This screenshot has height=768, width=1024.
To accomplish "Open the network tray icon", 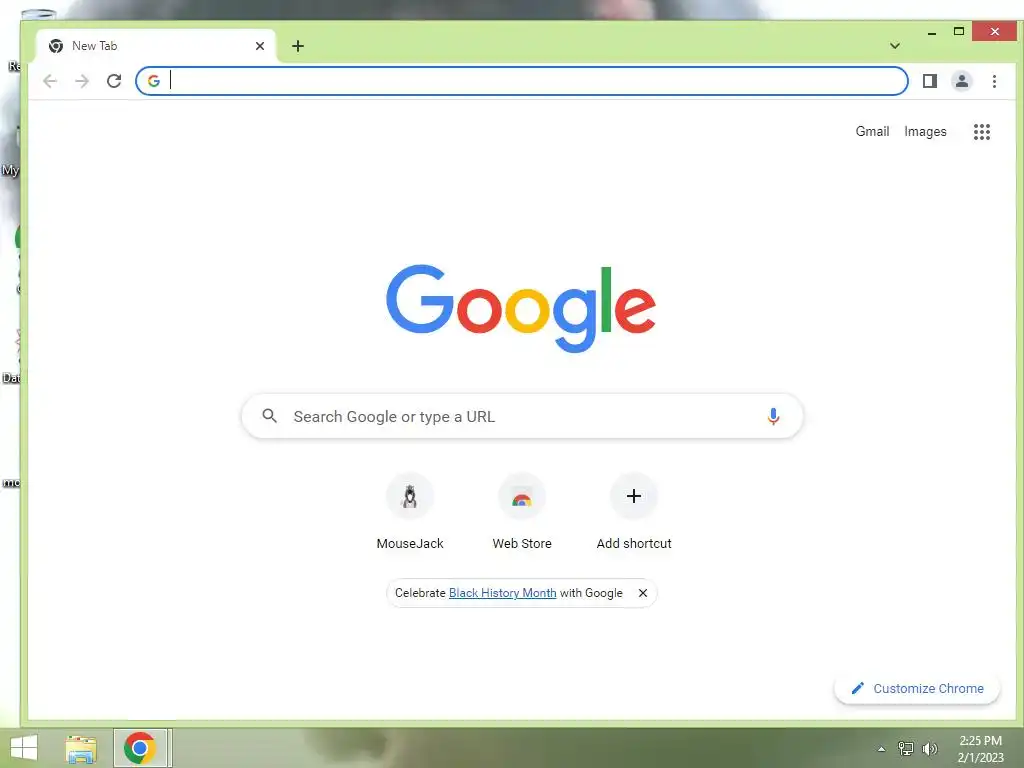I will (906, 748).
